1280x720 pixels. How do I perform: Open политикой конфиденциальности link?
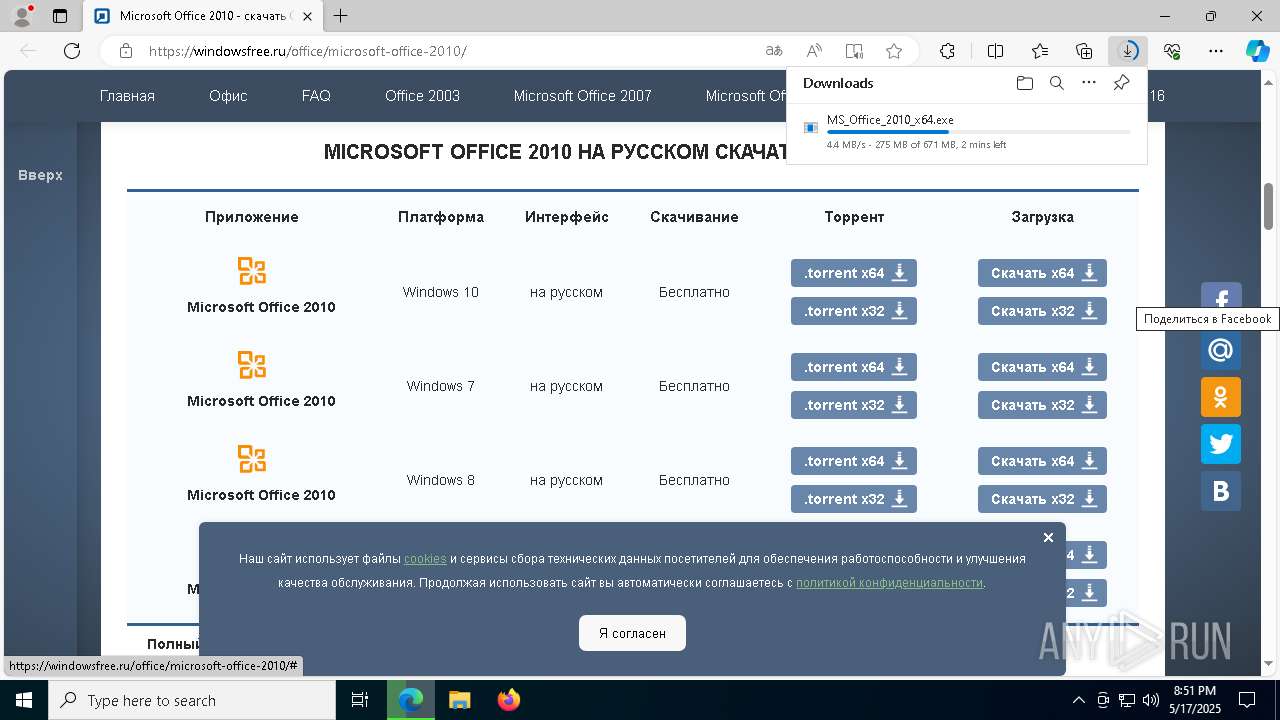[x=889, y=582]
